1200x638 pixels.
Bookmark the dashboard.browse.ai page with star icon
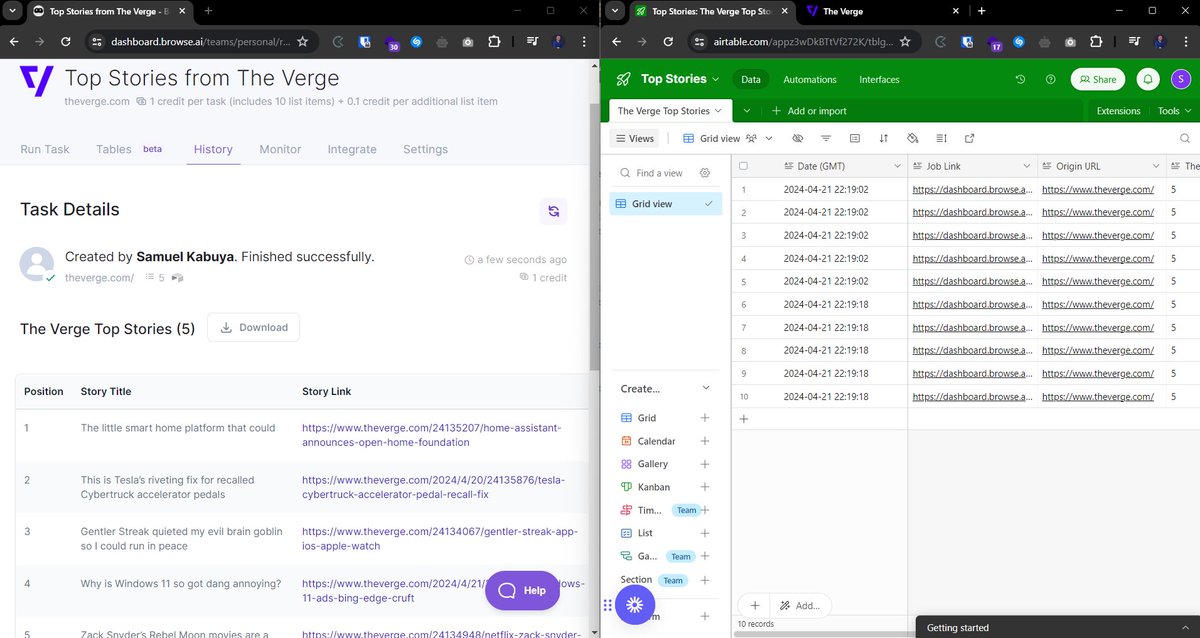point(302,42)
